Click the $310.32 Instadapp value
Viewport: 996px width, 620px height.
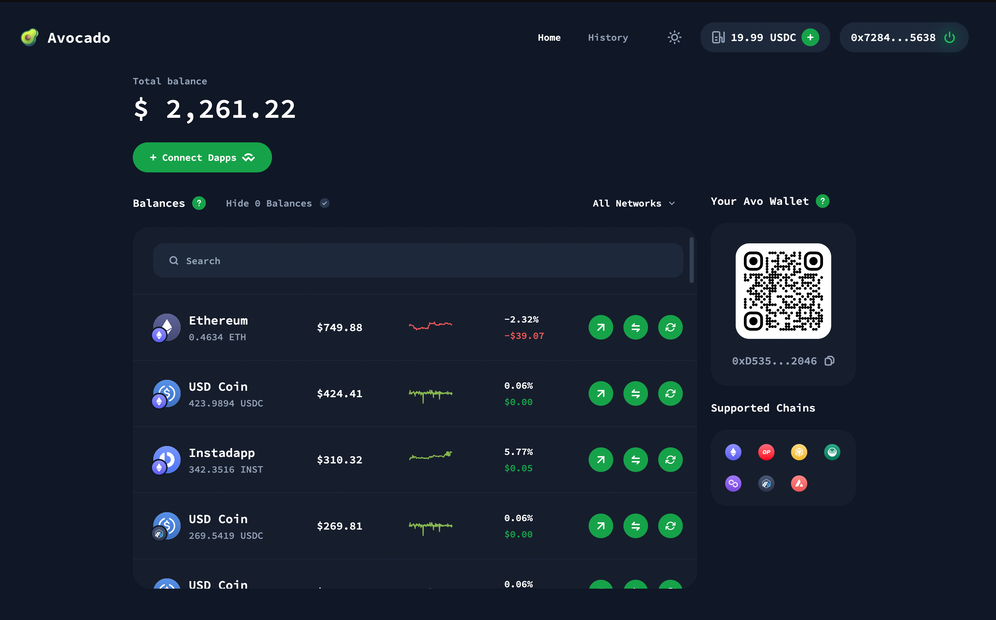[340, 459]
